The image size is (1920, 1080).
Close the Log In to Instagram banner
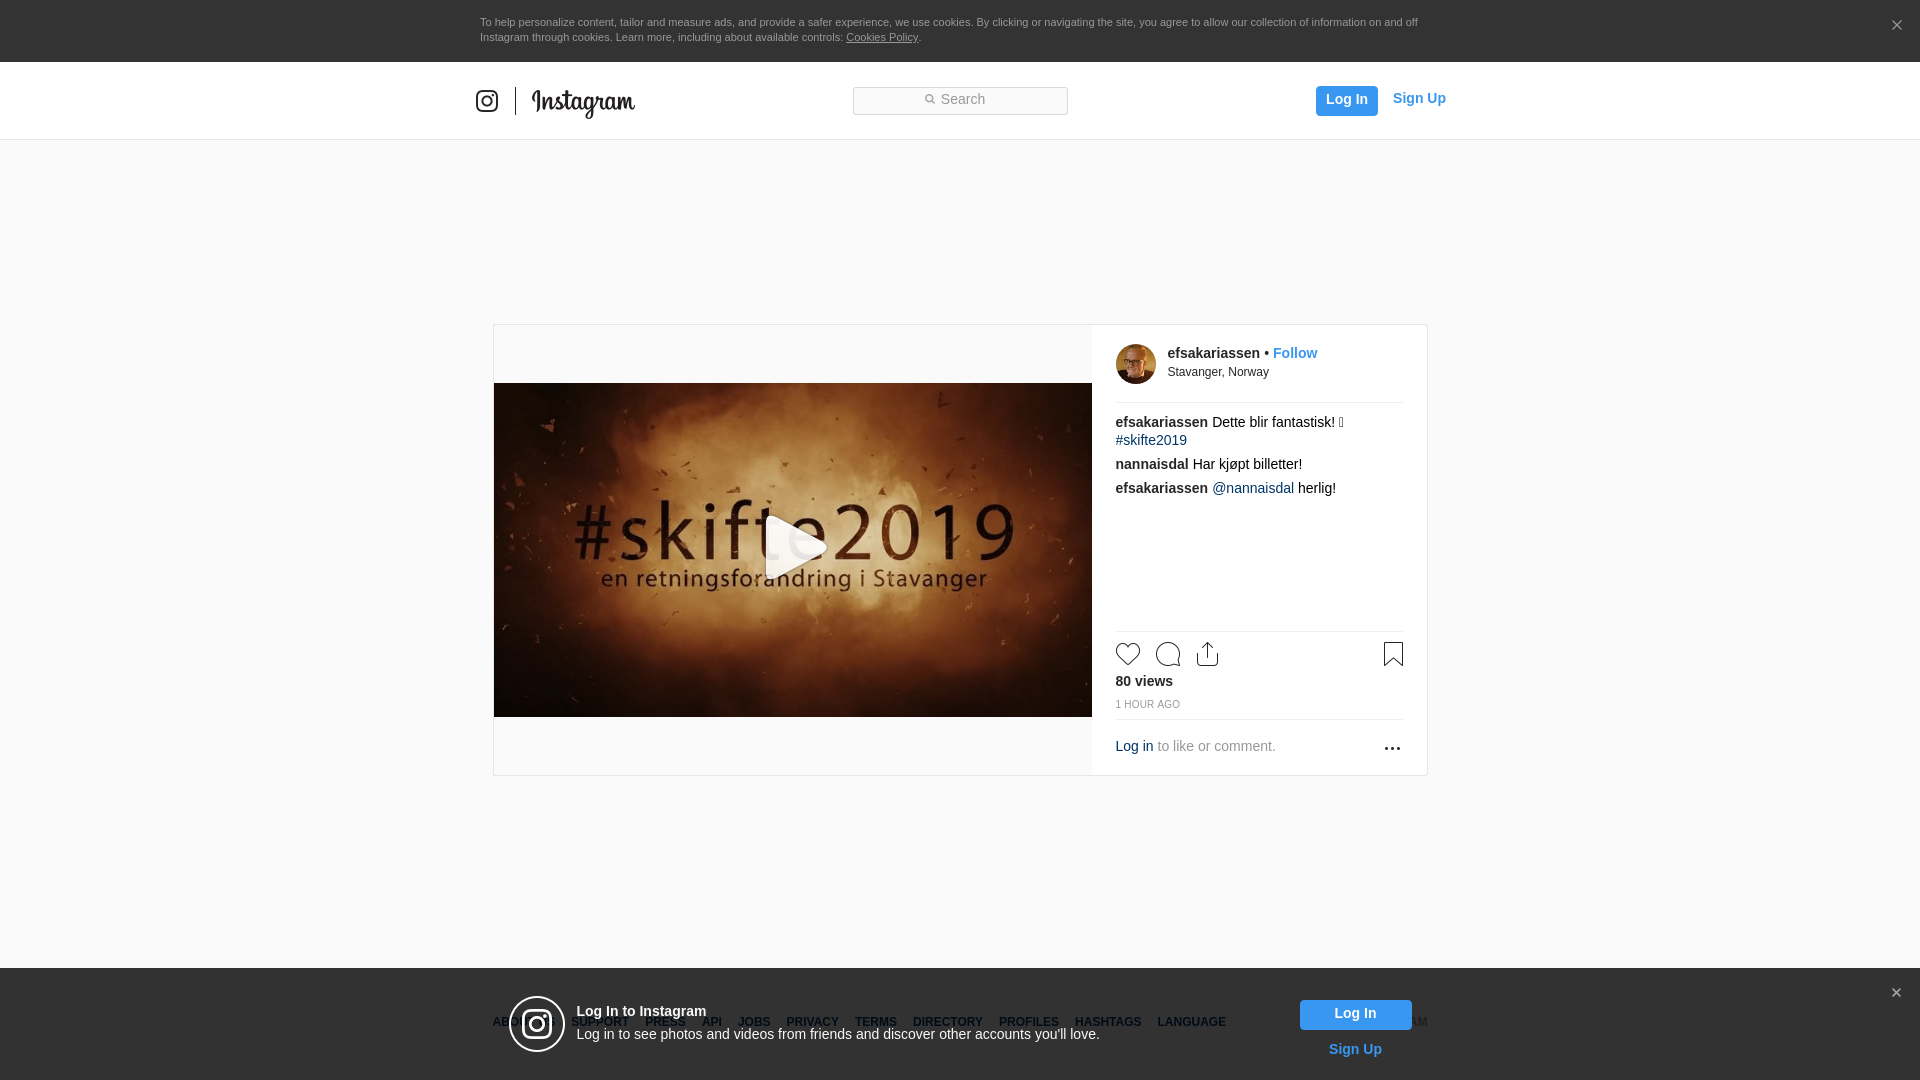1896,993
